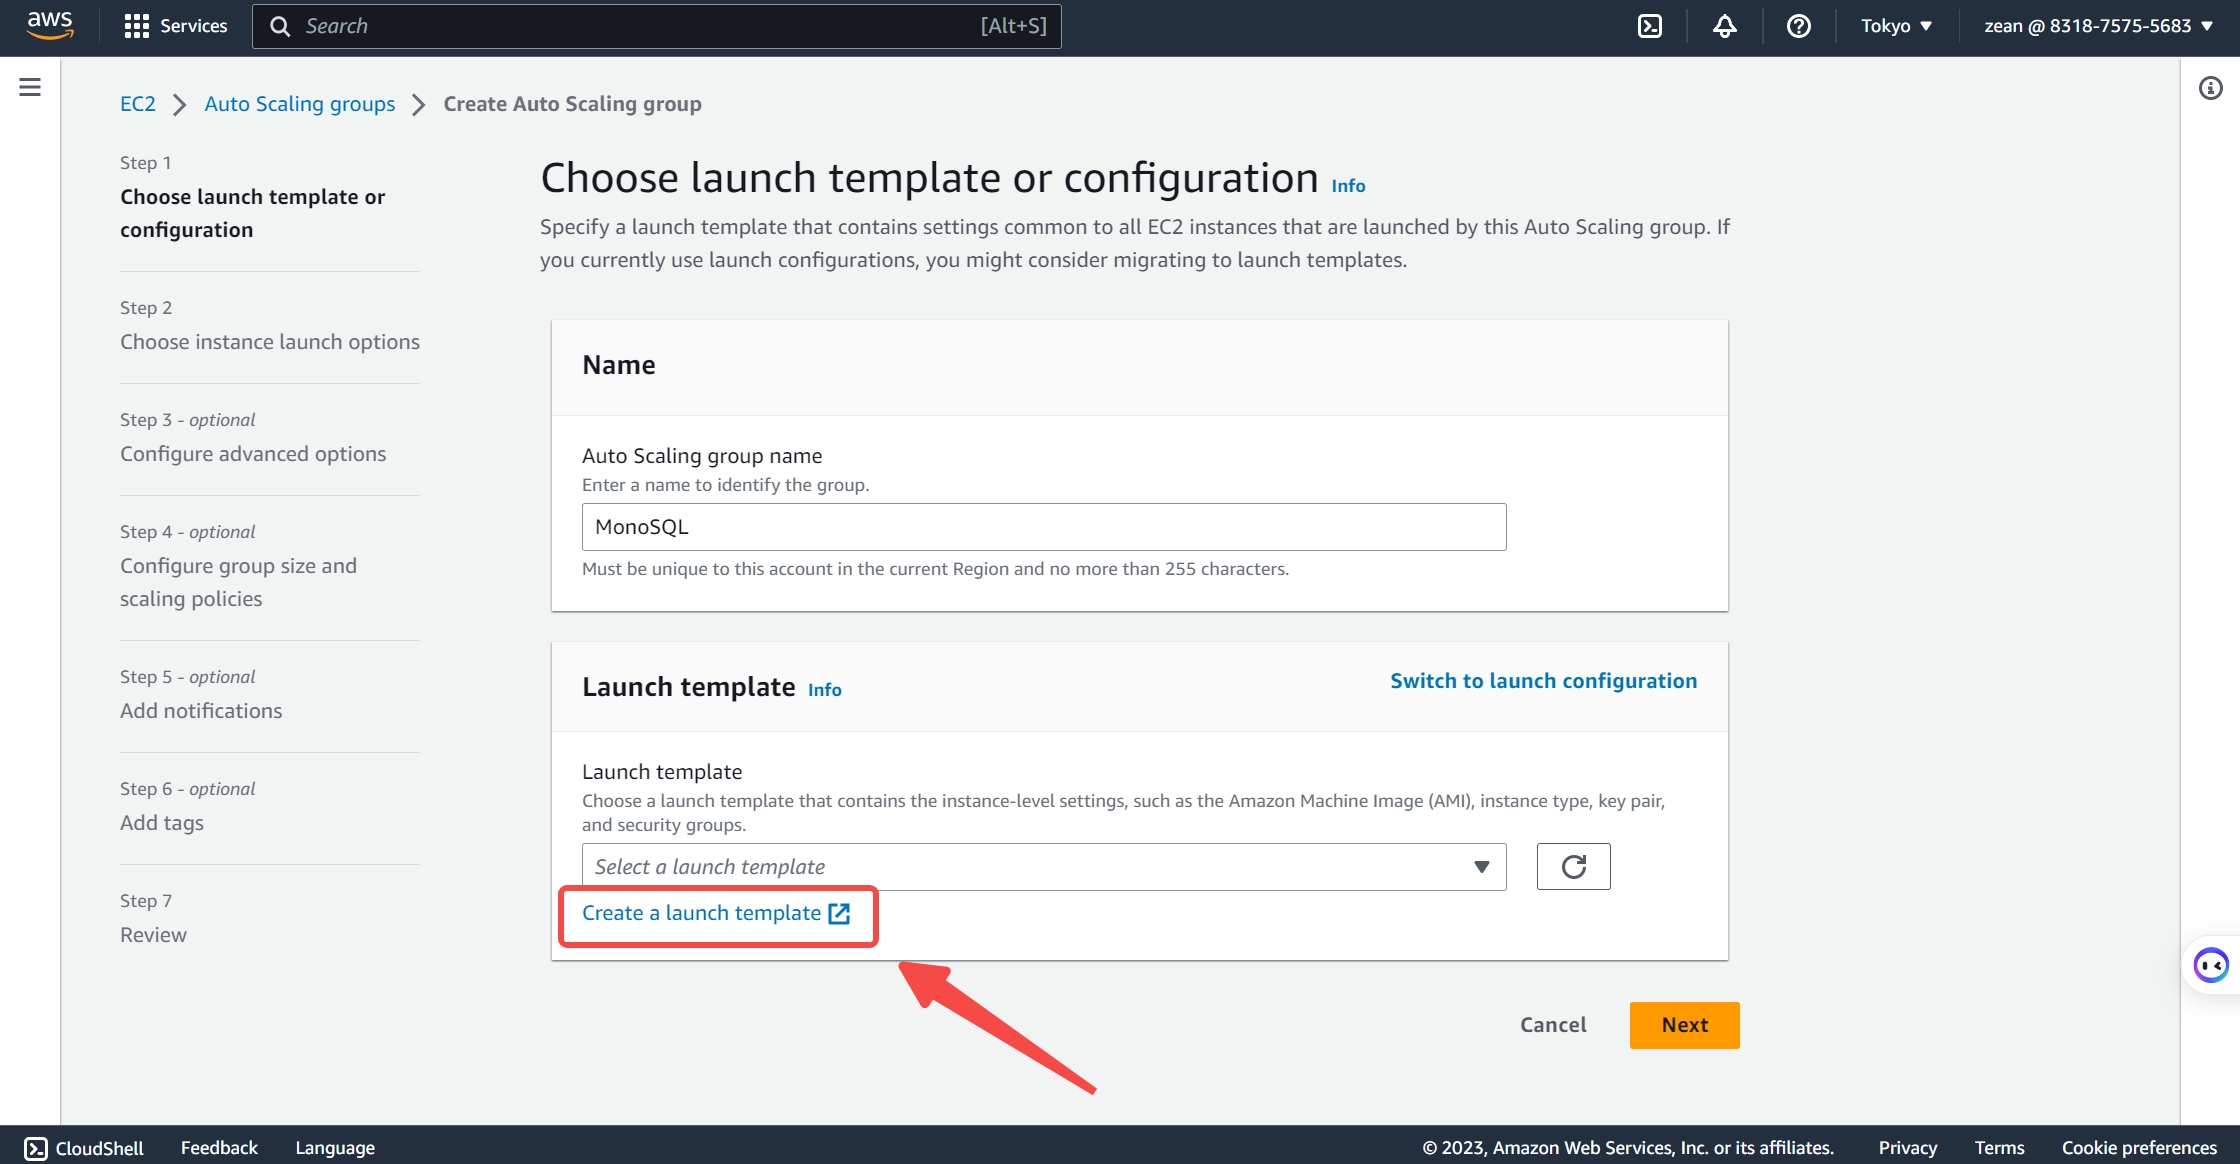Open CloudShell from the footer bar
2240x1164 pixels.
click(84, 1148)
